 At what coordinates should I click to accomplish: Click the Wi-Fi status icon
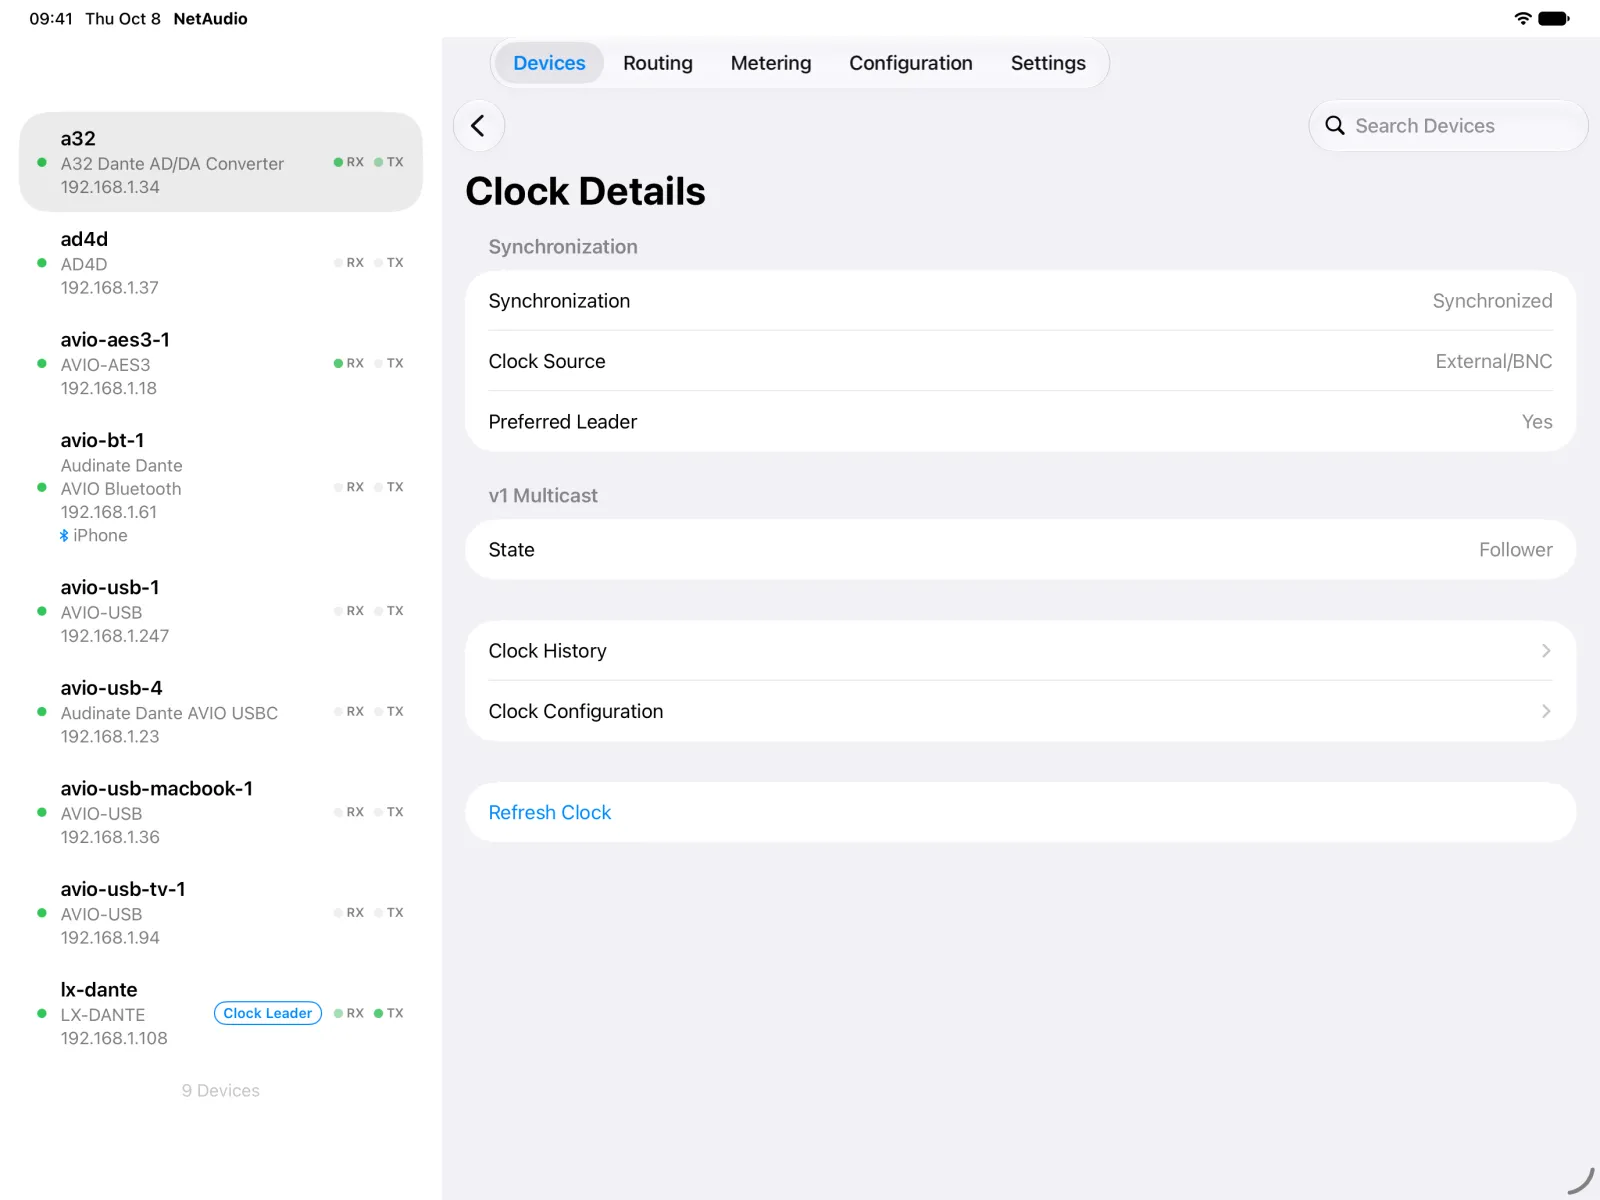1523,18
